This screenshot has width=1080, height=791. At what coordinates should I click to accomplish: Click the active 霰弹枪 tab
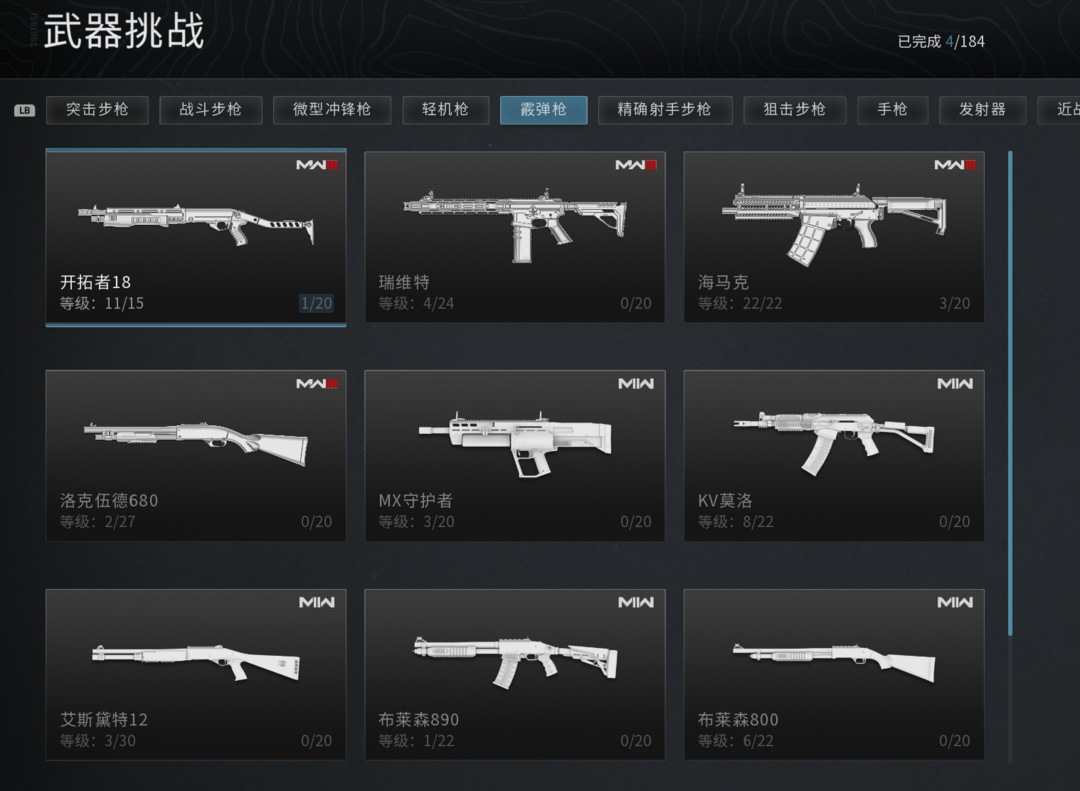point(543,110)
